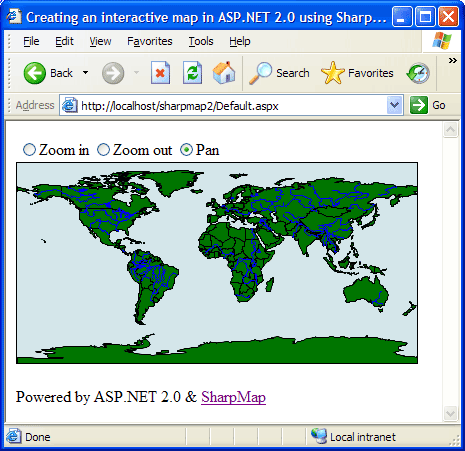465x451 pixels.
Task: Open the View menu
Action: tap(100, 41)
